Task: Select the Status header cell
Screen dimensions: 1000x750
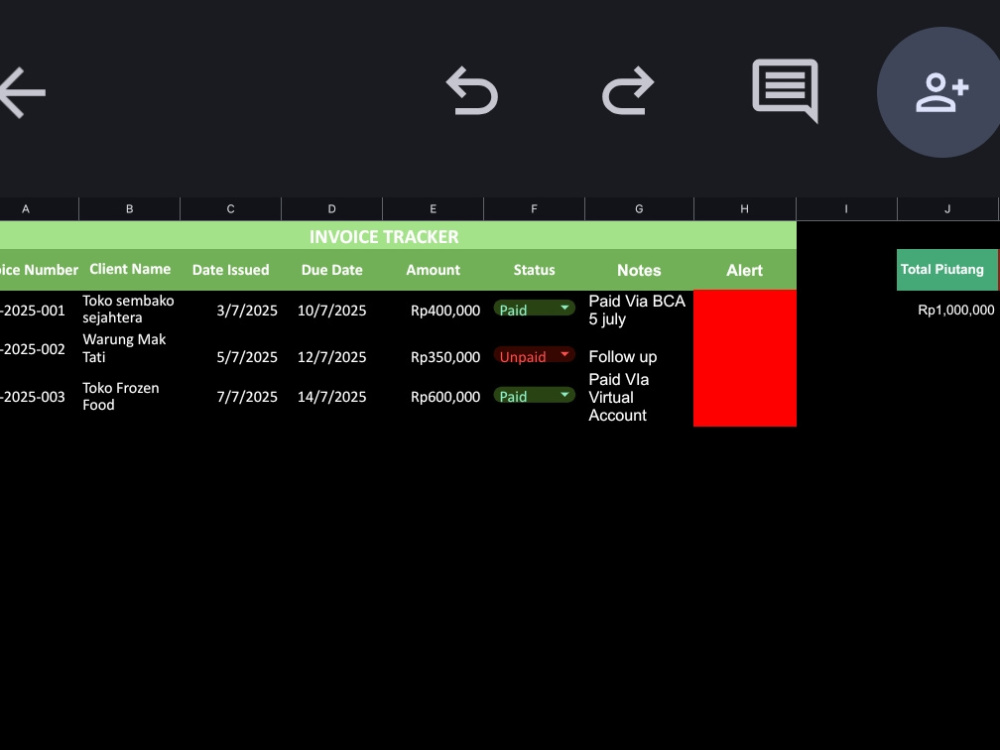Action: (534, 270)
